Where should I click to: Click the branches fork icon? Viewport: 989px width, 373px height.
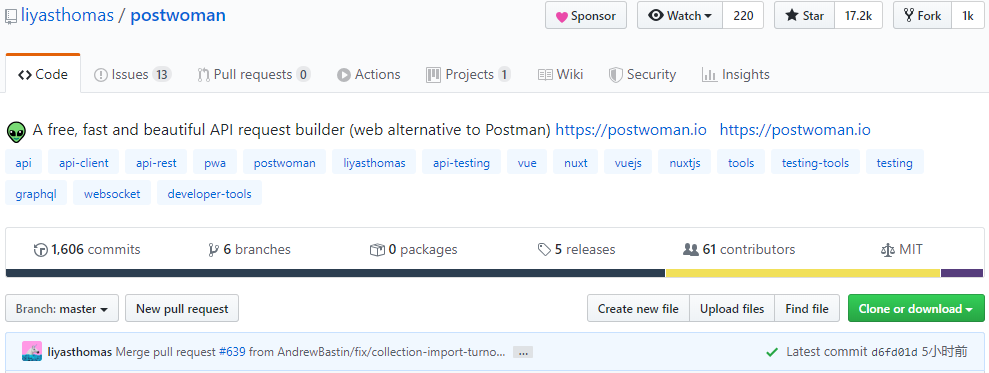213,250
